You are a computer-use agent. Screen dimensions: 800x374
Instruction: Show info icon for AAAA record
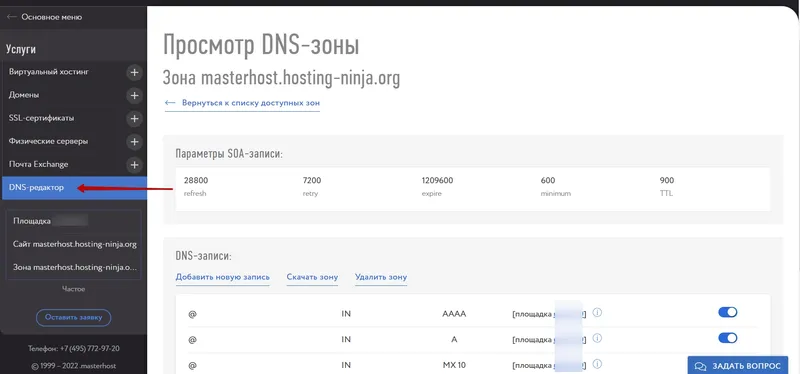(x=597, y=312)
